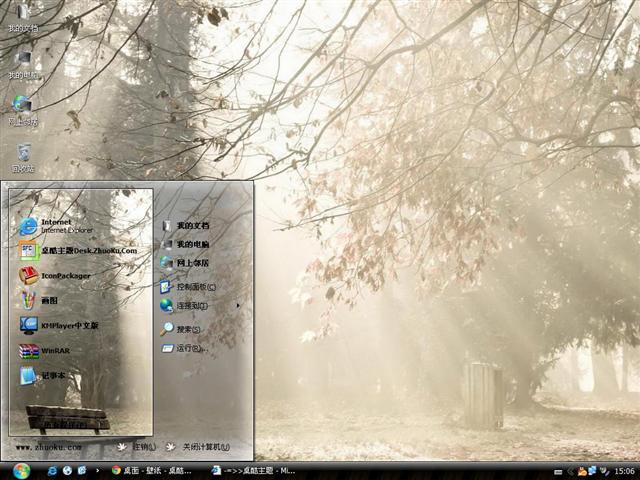Click the volume tray icon

point(604,471)
